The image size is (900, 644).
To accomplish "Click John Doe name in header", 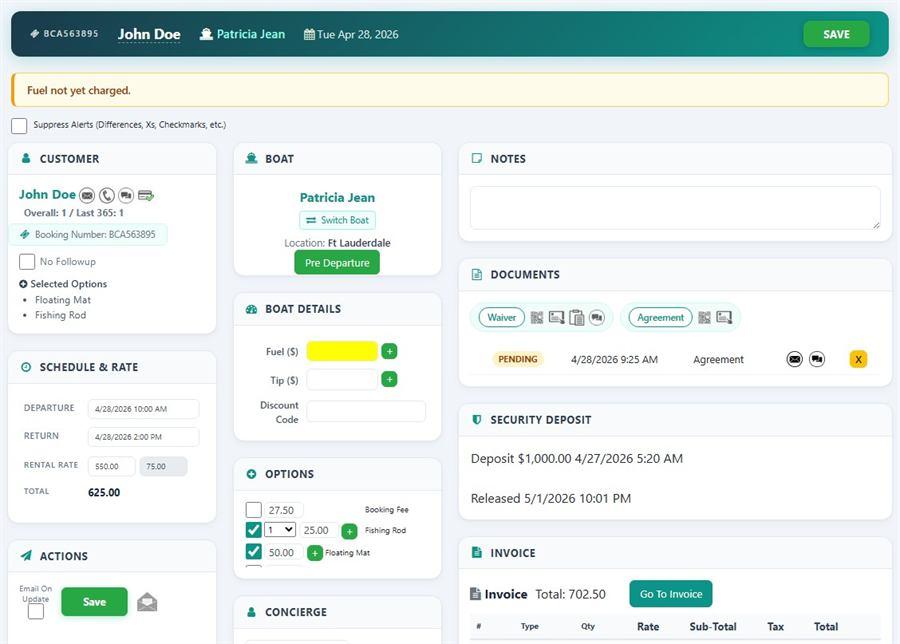I will [x=149, y=34].
